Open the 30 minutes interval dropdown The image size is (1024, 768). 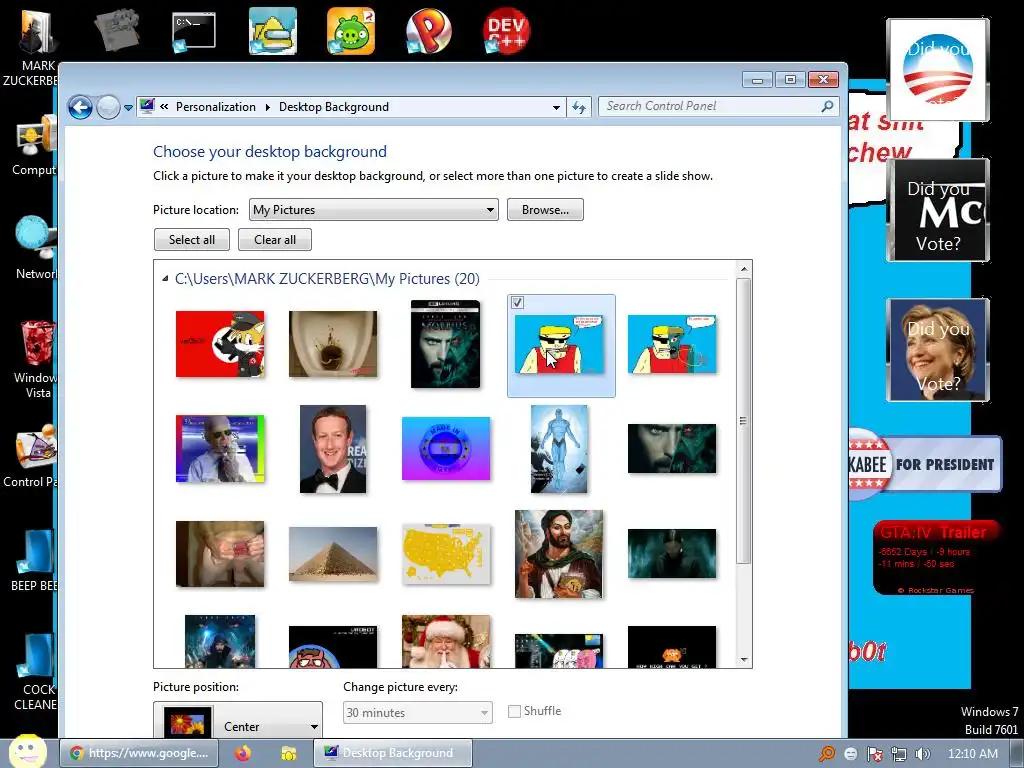click(417, 712)
